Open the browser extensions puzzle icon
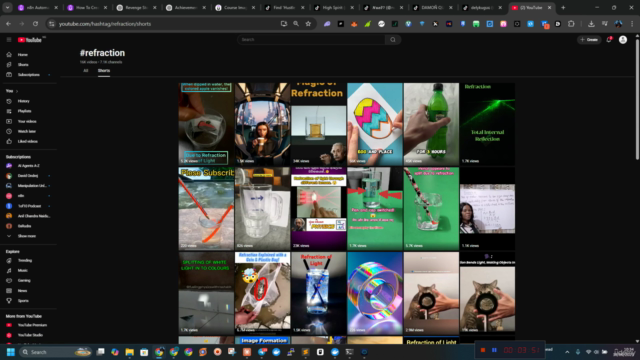Image resolution: width=640 pixels, height=360 pixels. pyautogui.click(x=571, y=24)
